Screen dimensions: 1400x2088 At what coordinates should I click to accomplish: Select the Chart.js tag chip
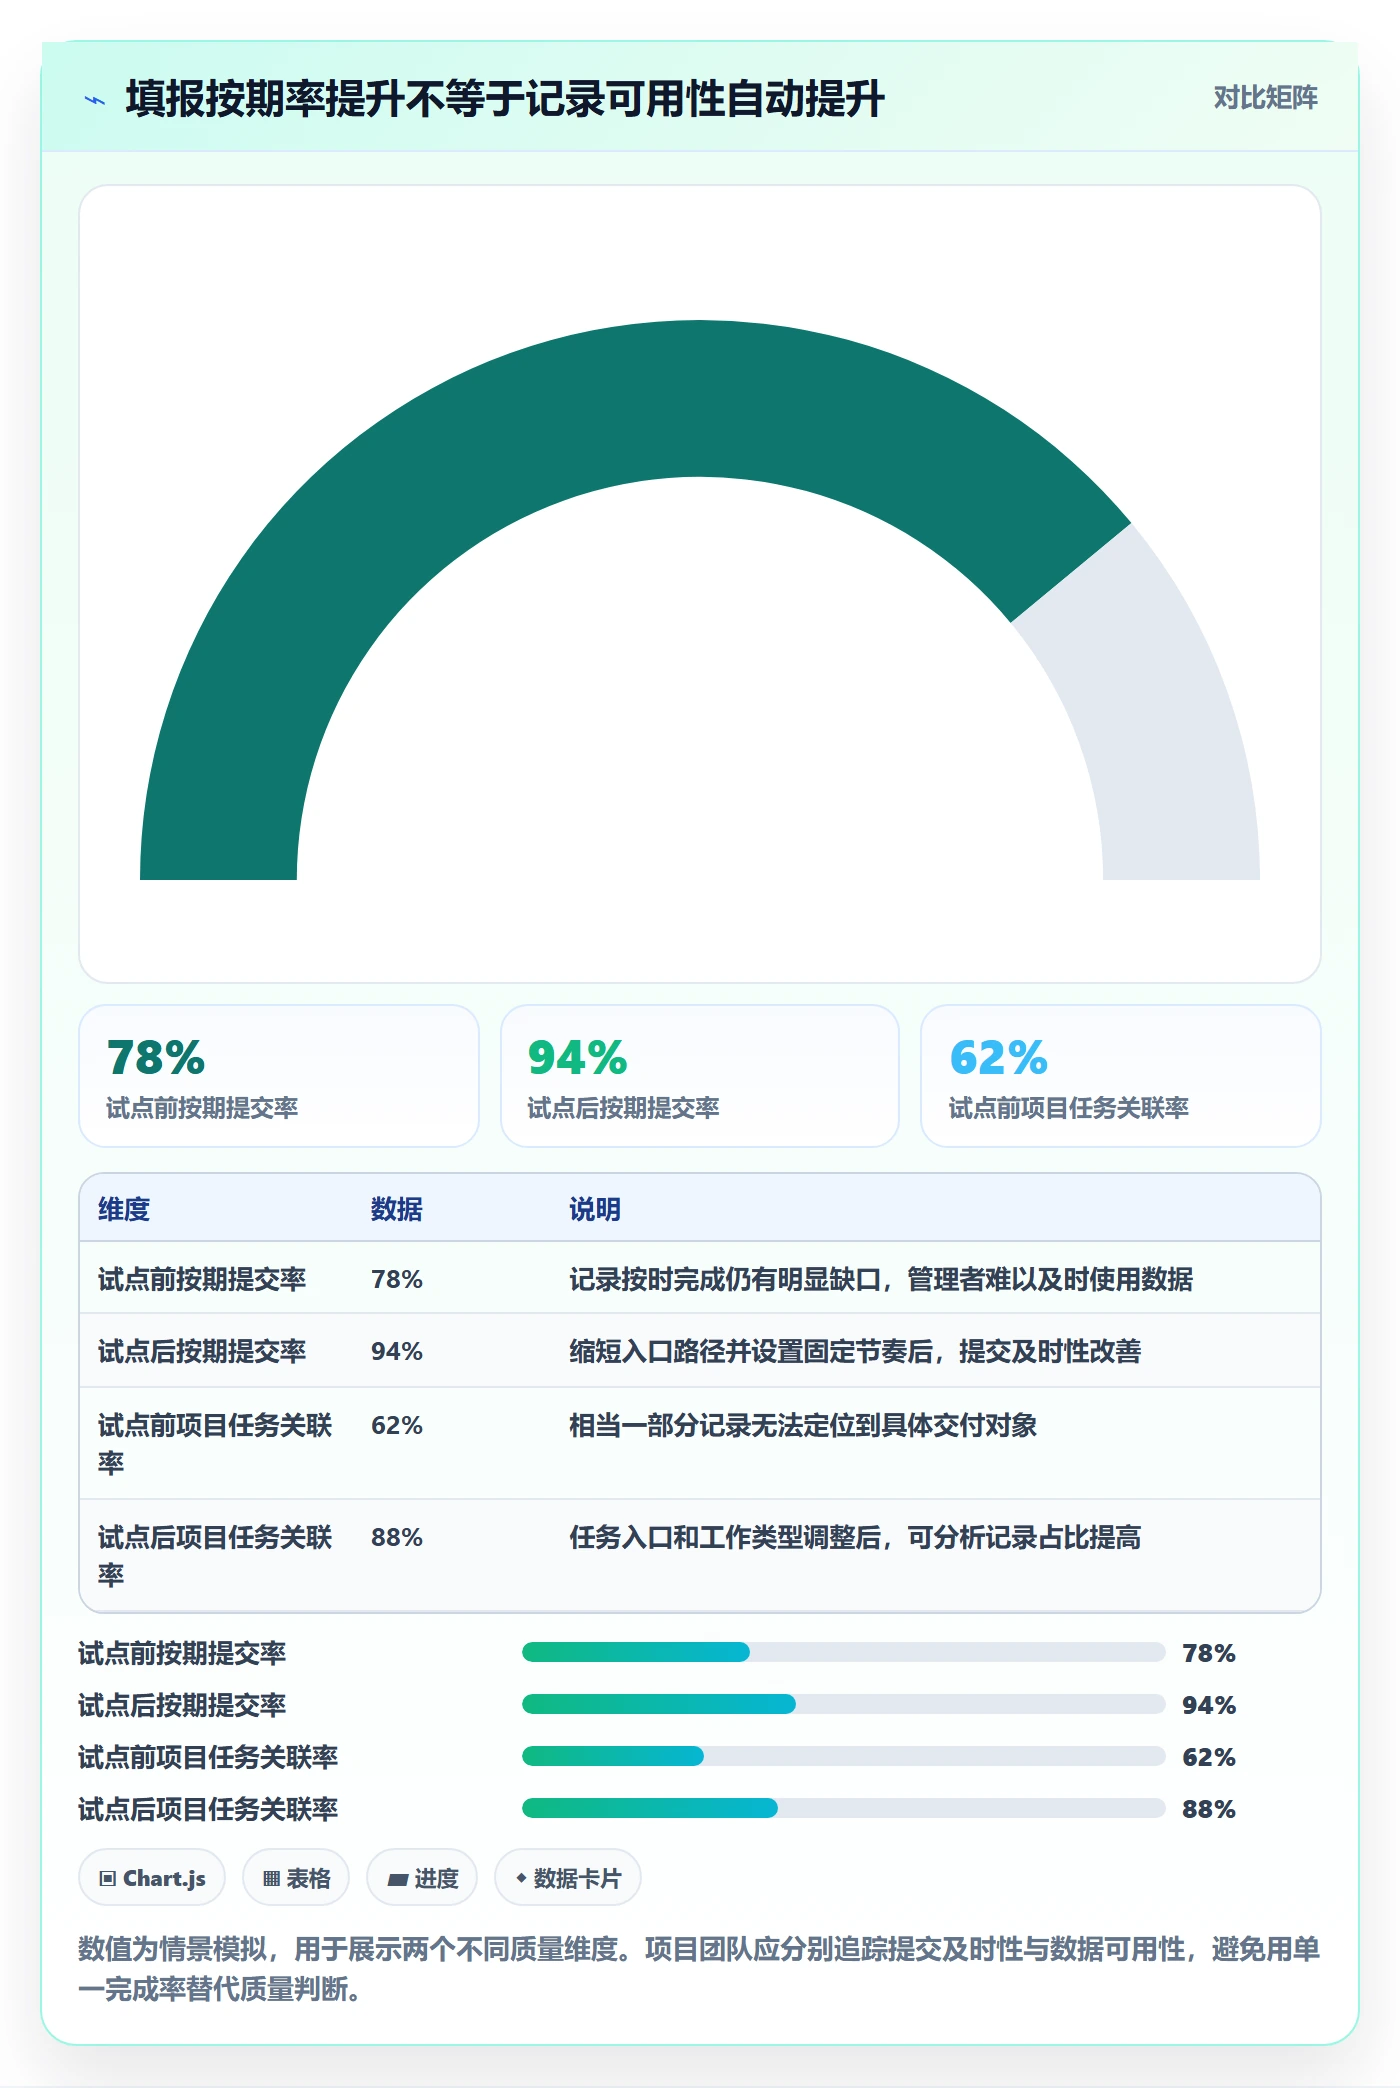(x=152, y=1878)
